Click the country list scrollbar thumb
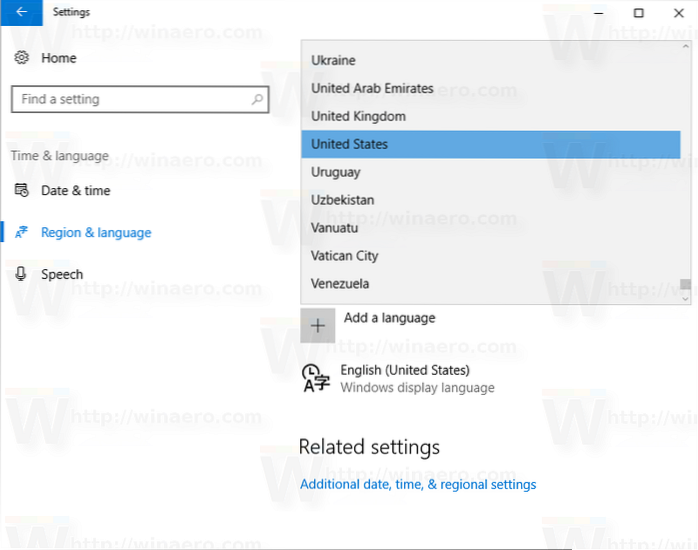Image resolution: width=698 pixels, height=550 pixels. (686, 284)
